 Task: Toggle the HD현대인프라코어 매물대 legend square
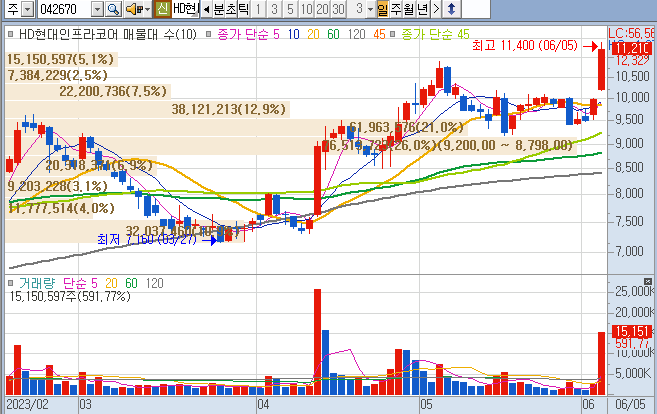coord(11,34)
